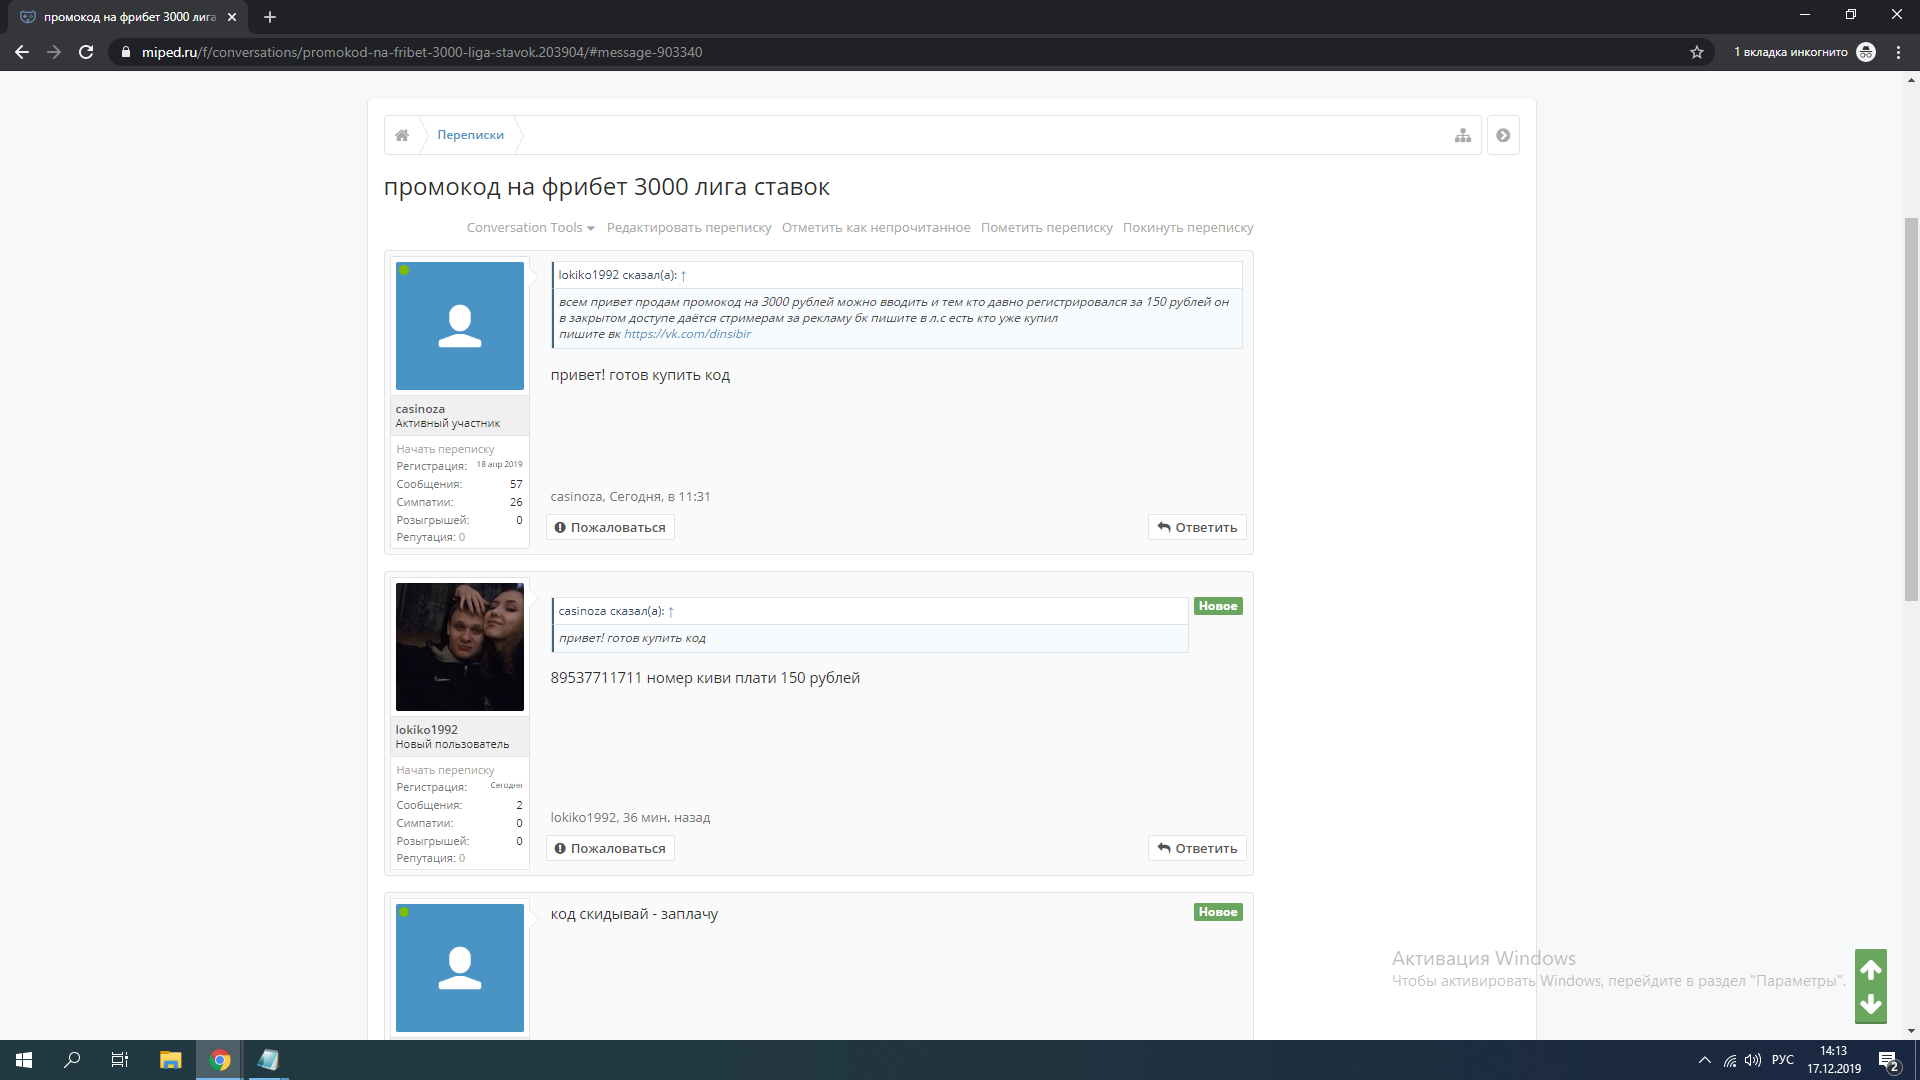This screenshot has height=1080, width=1920.
Task: Report casinoza's message with 'Пожаловаться'
Action: (610, 527)
